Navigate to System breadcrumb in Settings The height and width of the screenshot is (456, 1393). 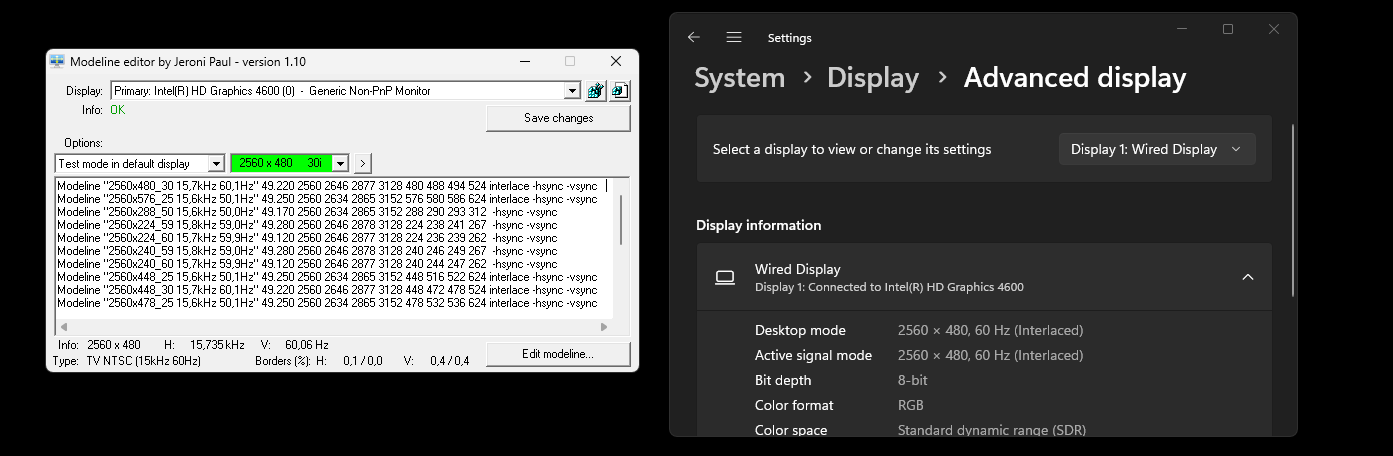click(x=739, y=78)
